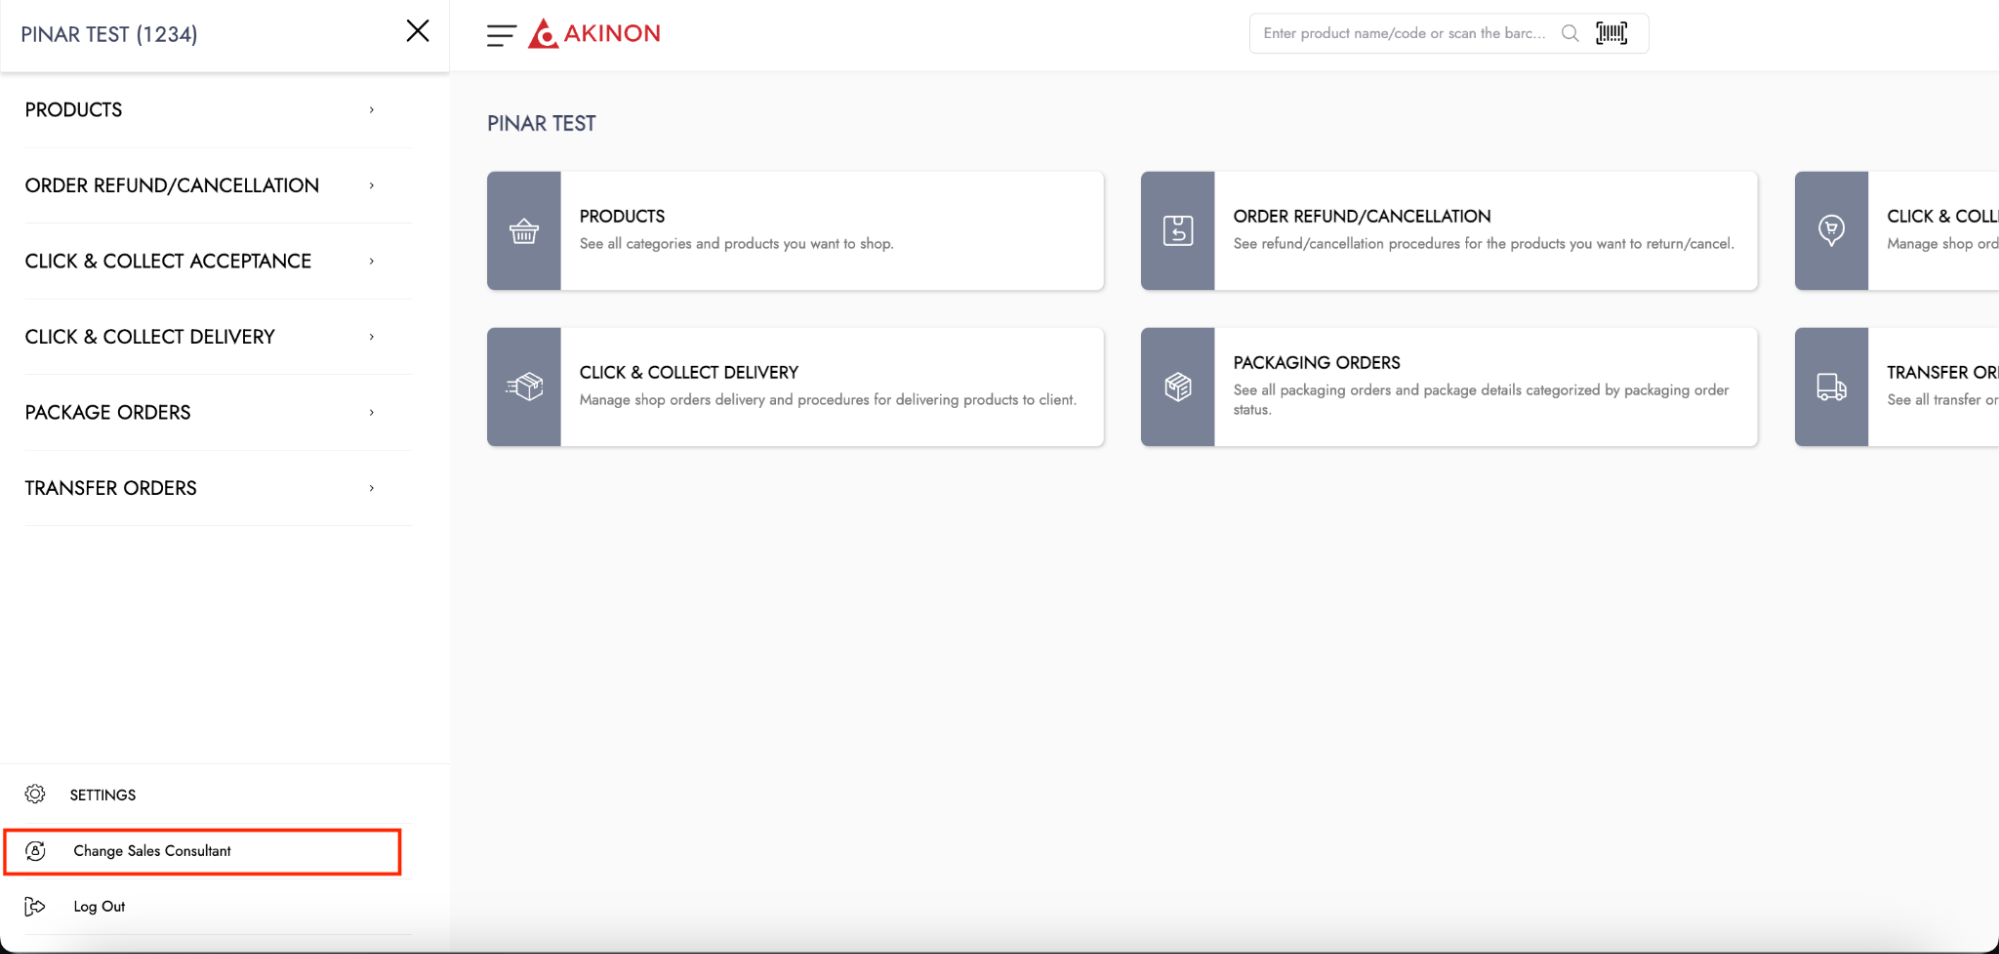
Task: Click the Order Refund/Cancellation card icon
Action: (x=1177, y=231)
